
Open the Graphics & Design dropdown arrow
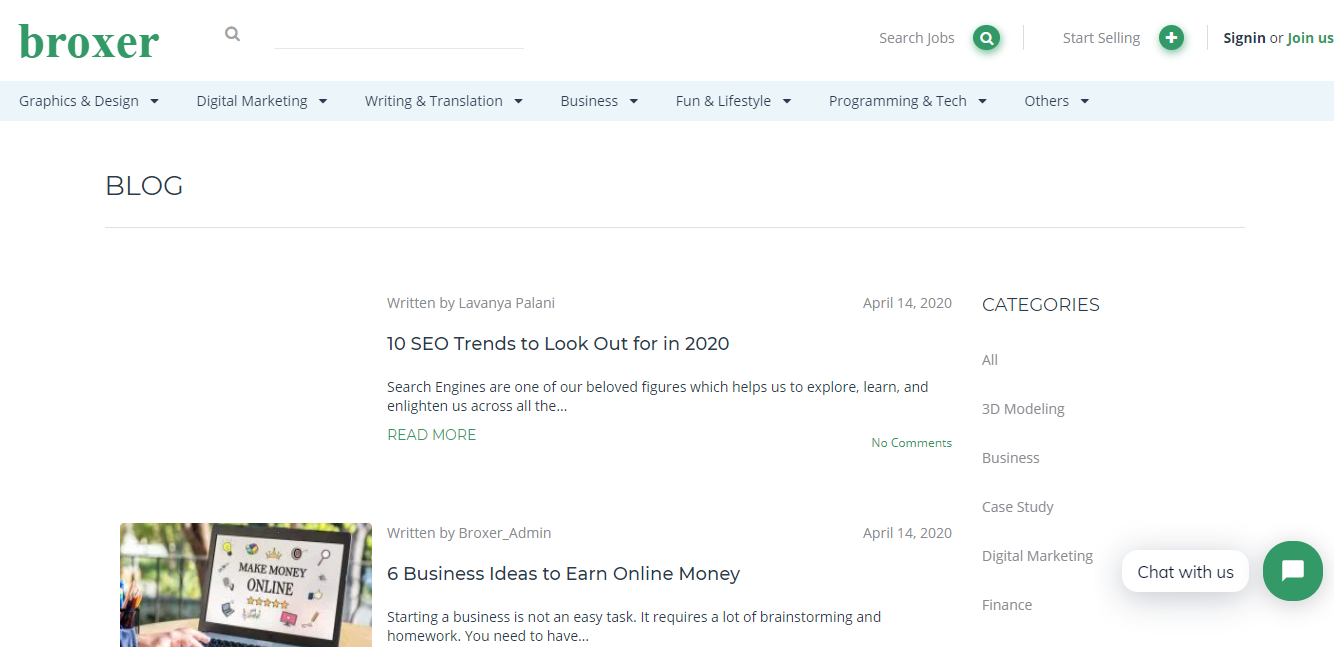(x=154, y=100)
